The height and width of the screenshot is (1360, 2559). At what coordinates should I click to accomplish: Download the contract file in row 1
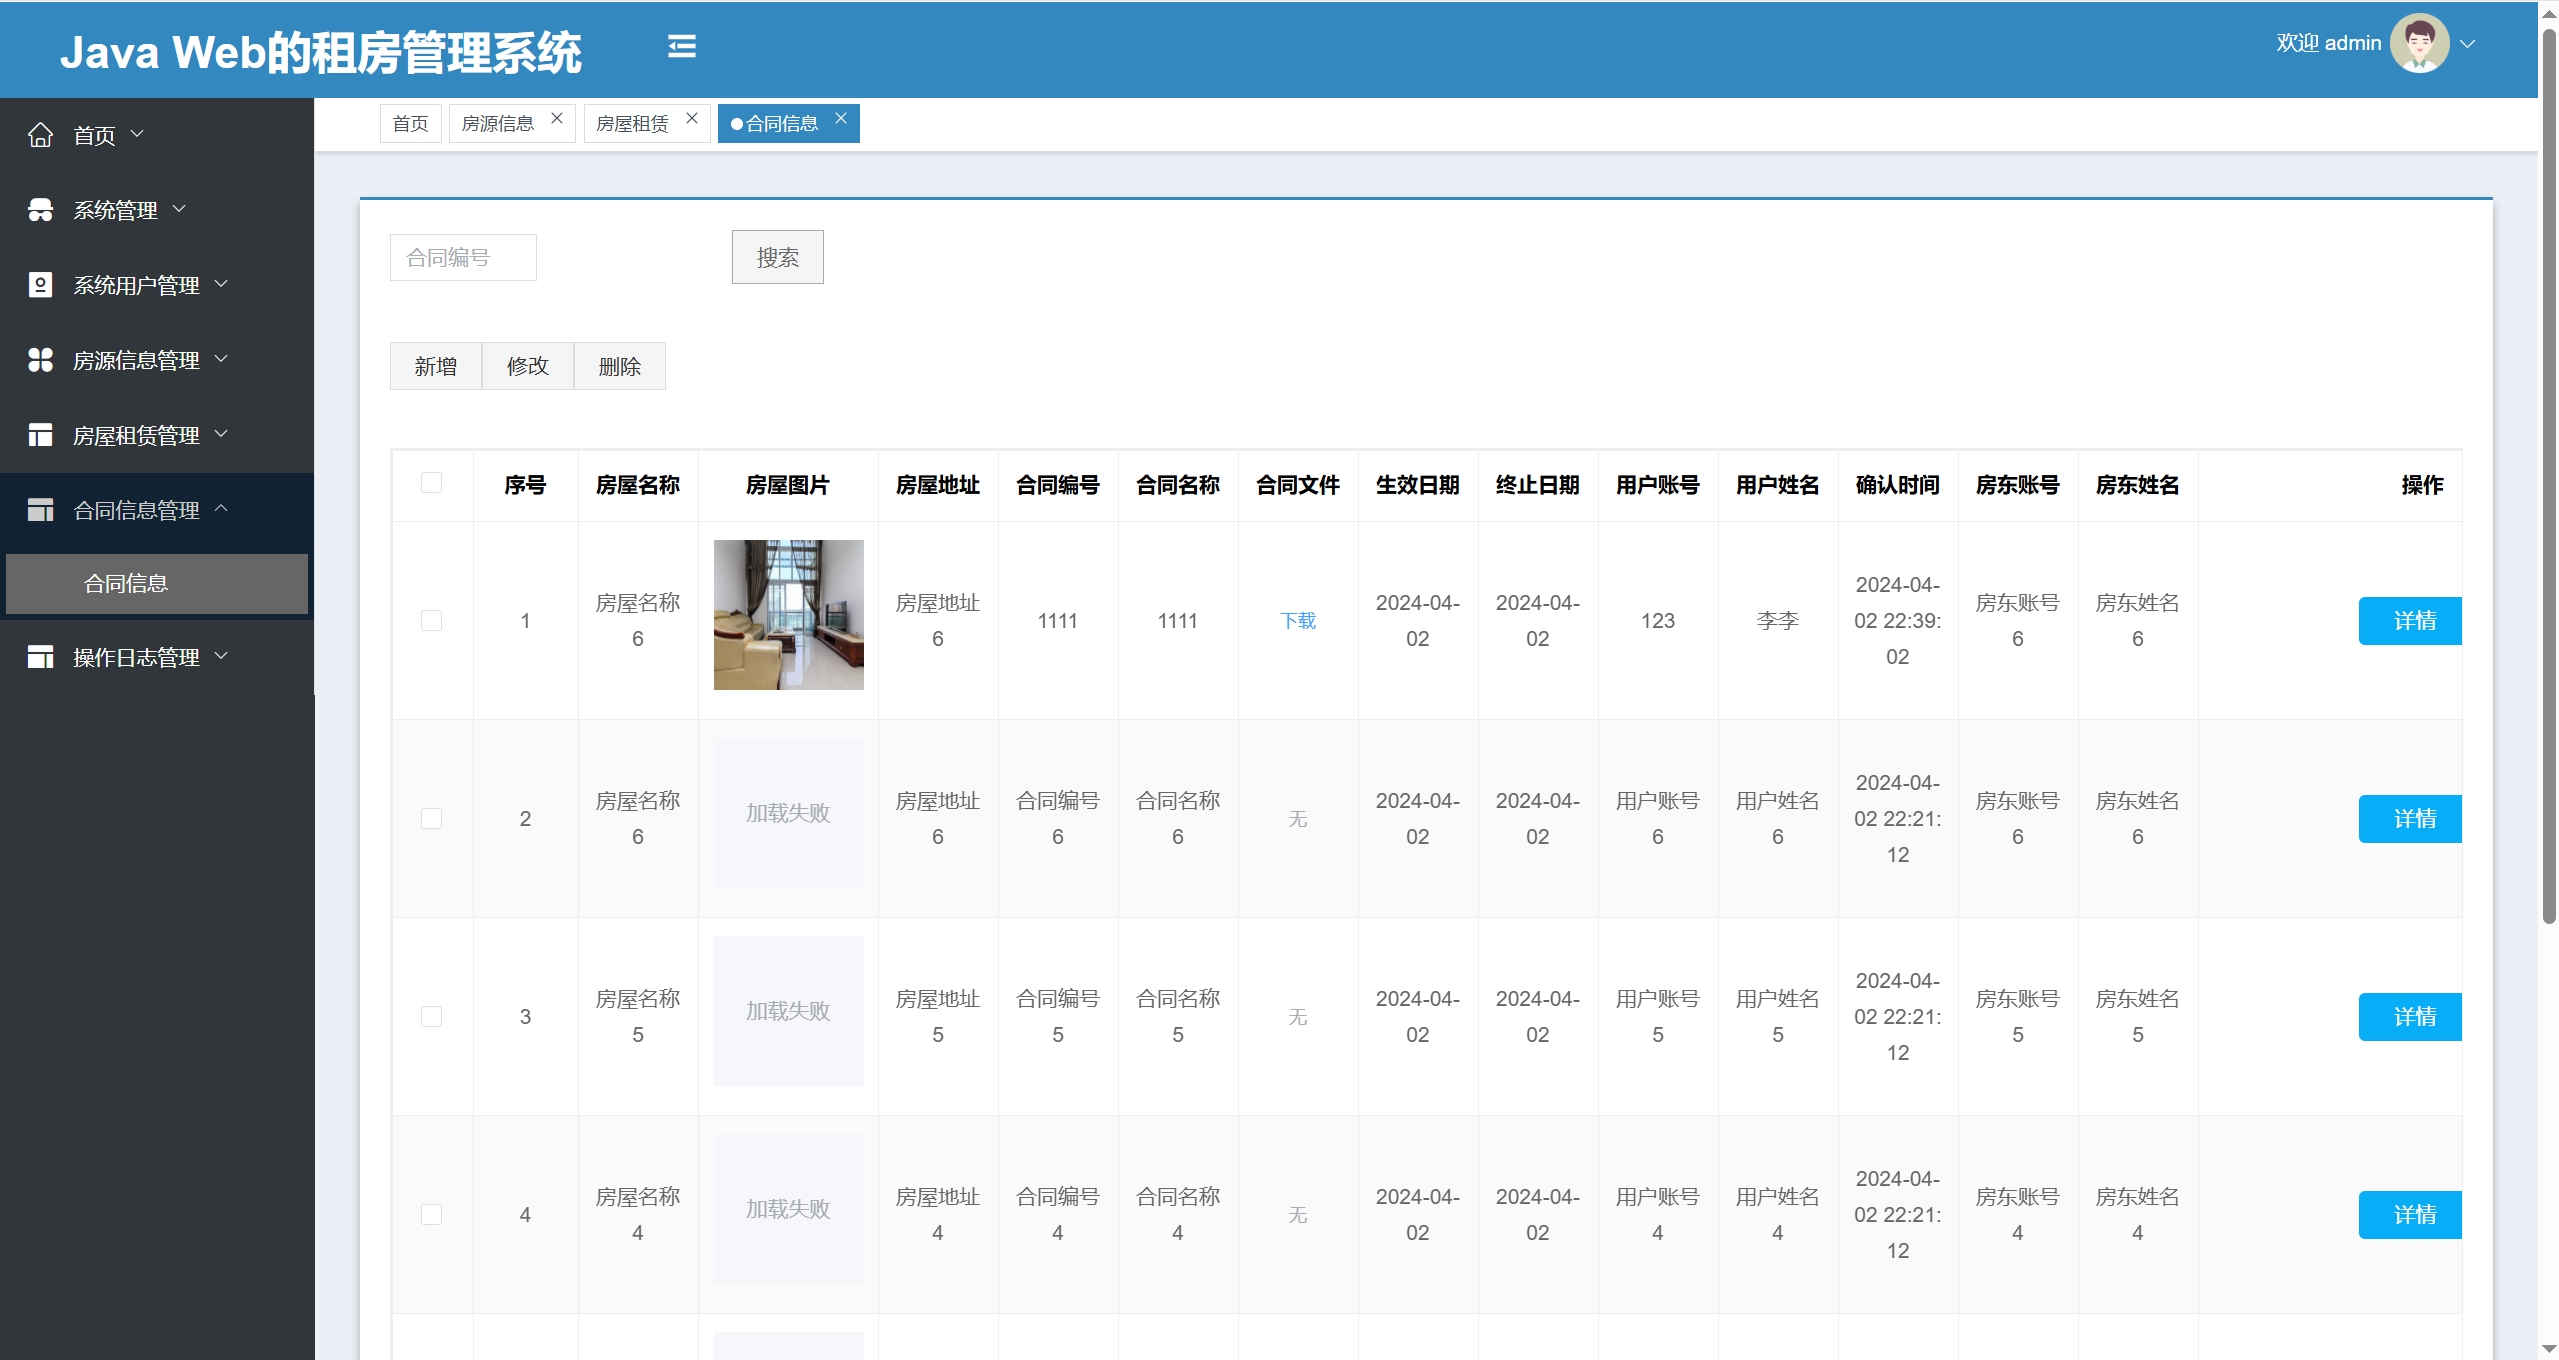(x=1297, y=621)
